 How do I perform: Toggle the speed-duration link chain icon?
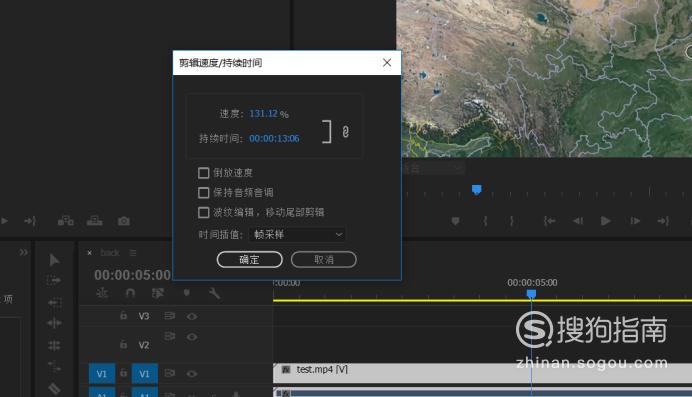pyautogui.click(x=346, y=132)
